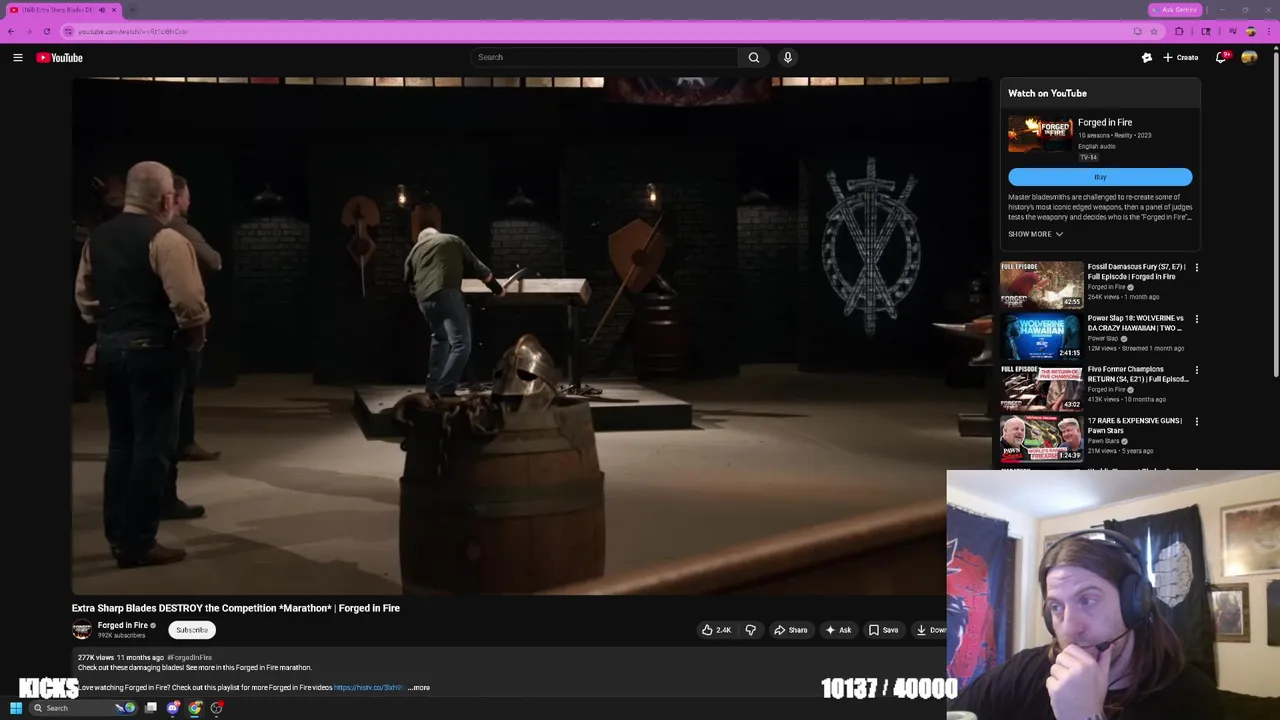Image resolution: width=1280 pixels, height=720 pixels.
Task: Click the browser back arrow
Action: (x=11, y=31)
